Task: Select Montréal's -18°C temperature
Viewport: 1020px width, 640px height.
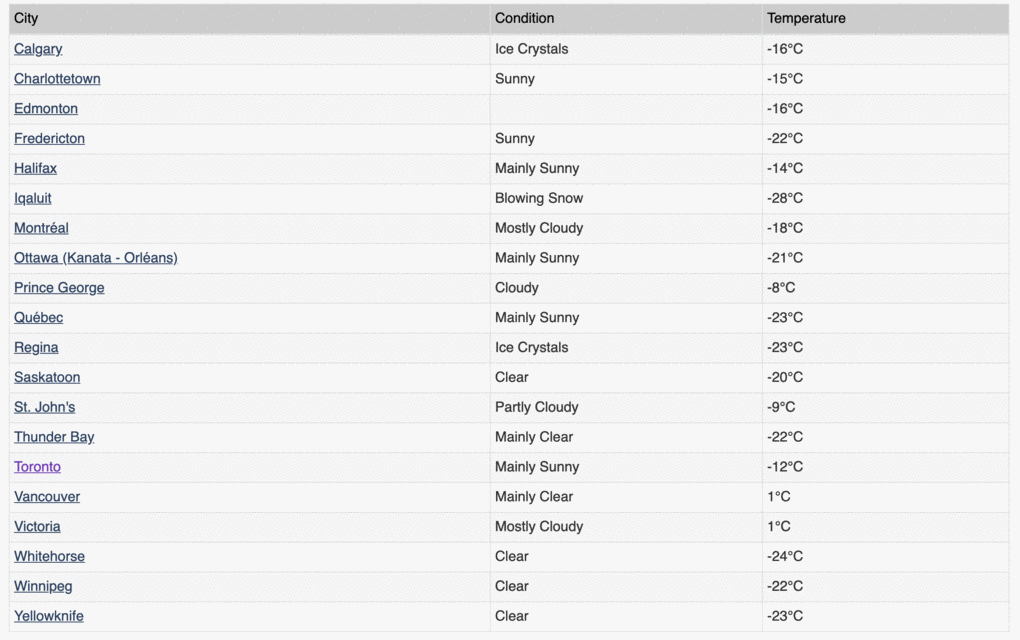Action: point(785,228)
